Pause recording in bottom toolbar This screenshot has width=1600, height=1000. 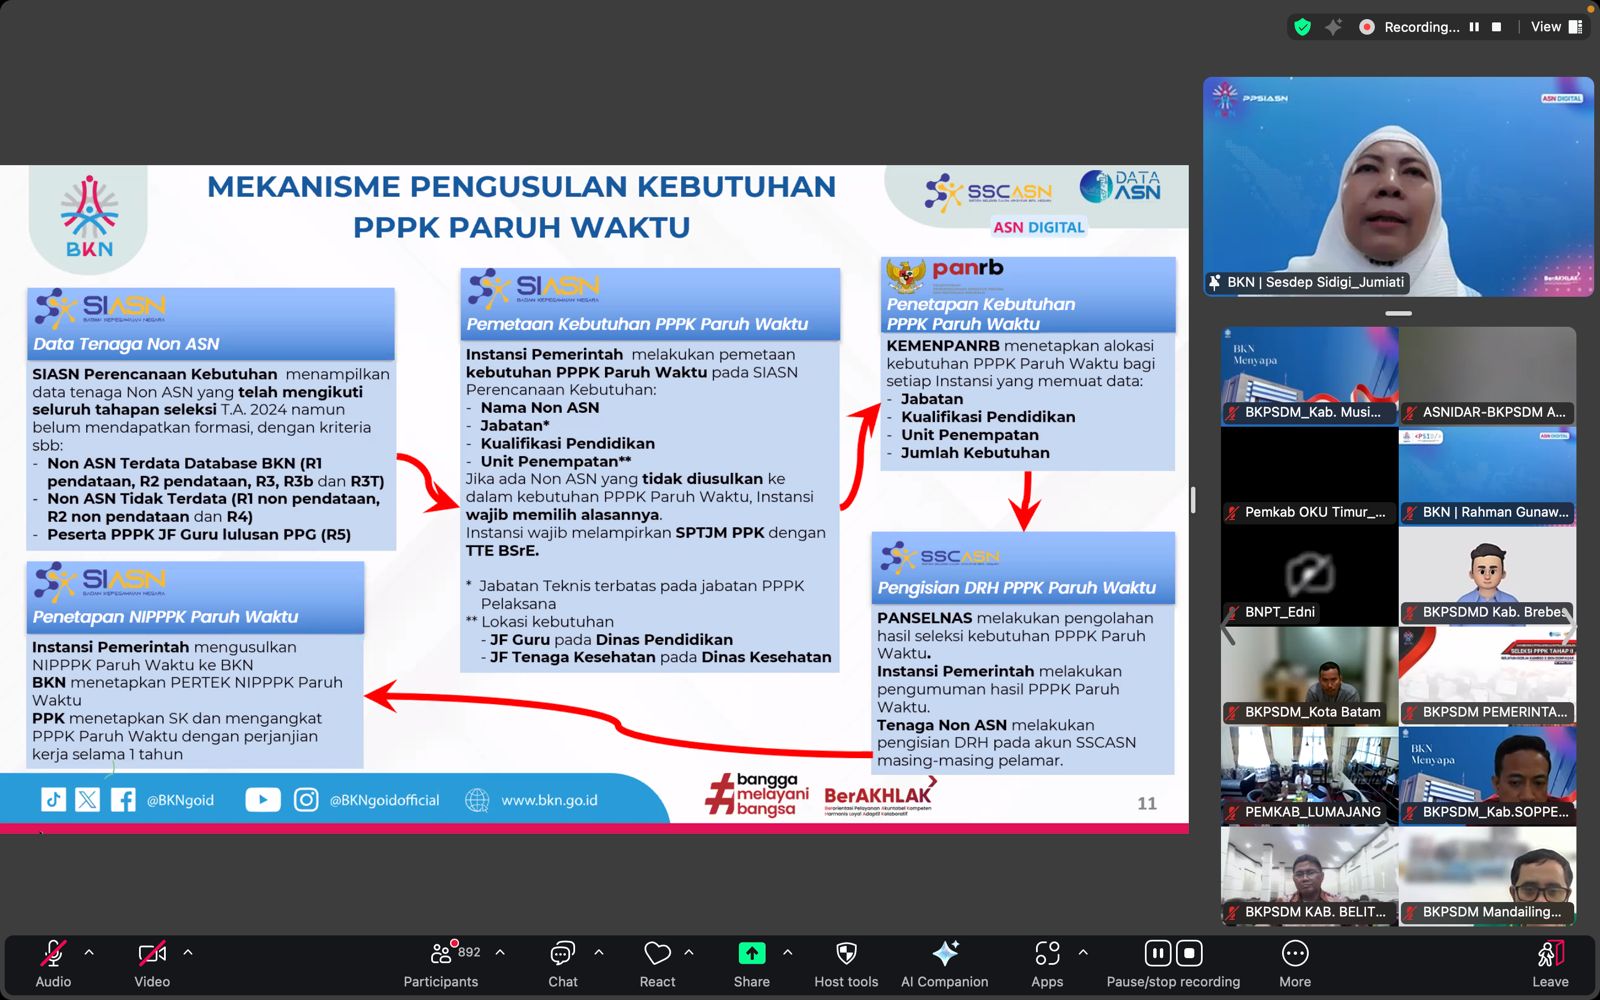1158,954
